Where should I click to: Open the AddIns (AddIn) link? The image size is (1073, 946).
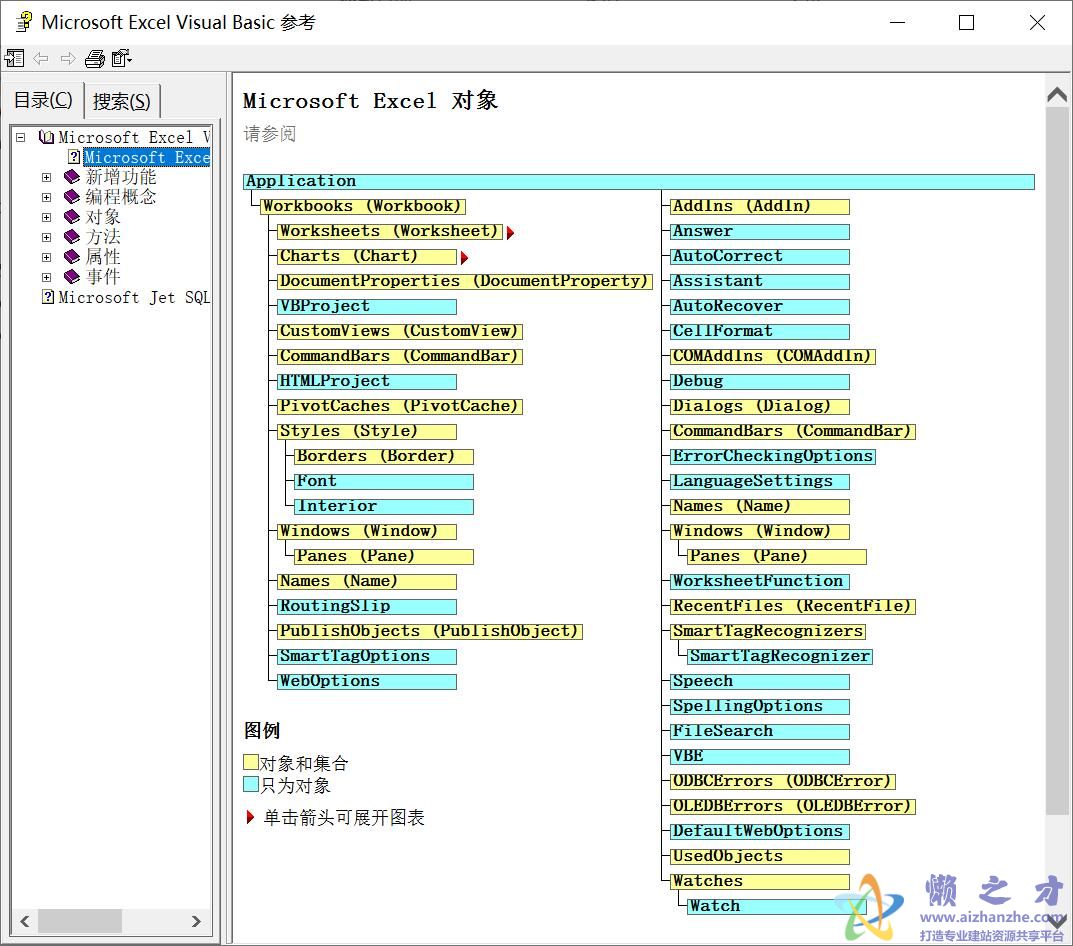click(x=760, y=206)
